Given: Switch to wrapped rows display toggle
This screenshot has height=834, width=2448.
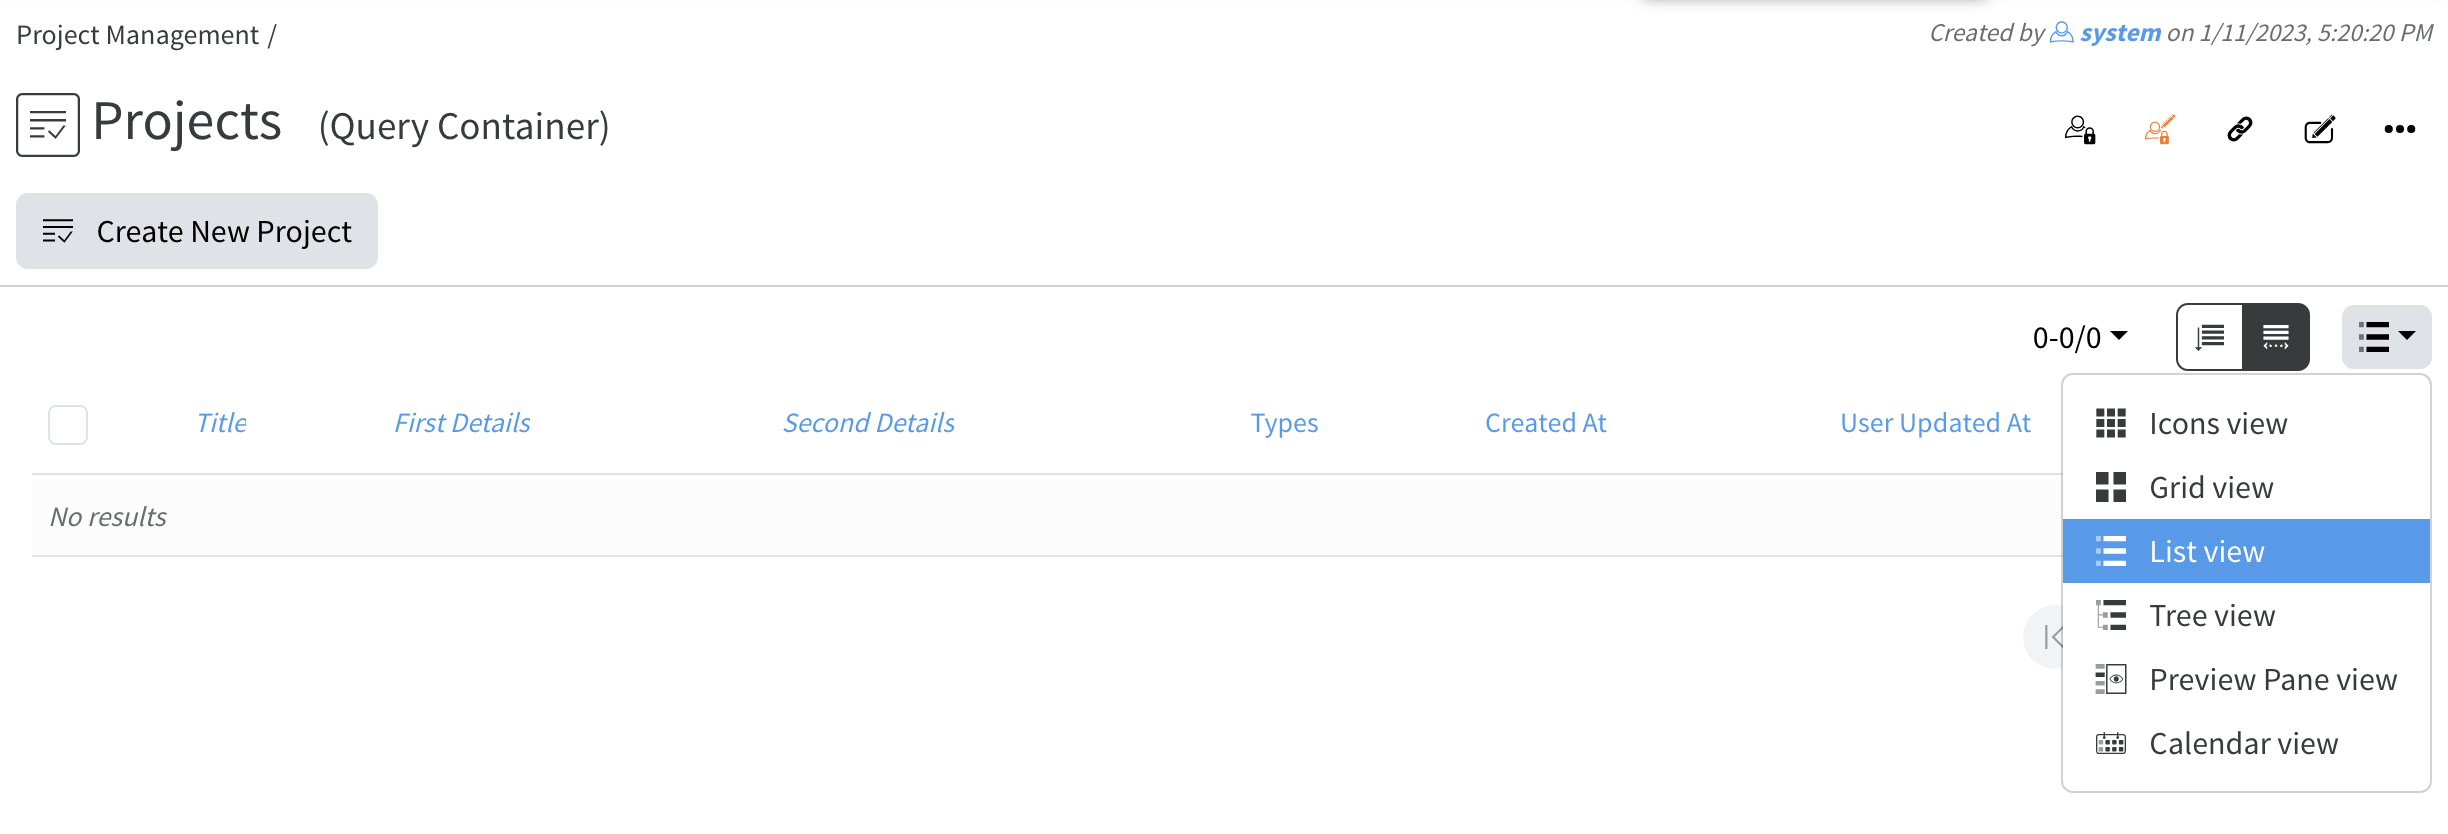Looking at the screenshot, I should (x=2210, y=337).
